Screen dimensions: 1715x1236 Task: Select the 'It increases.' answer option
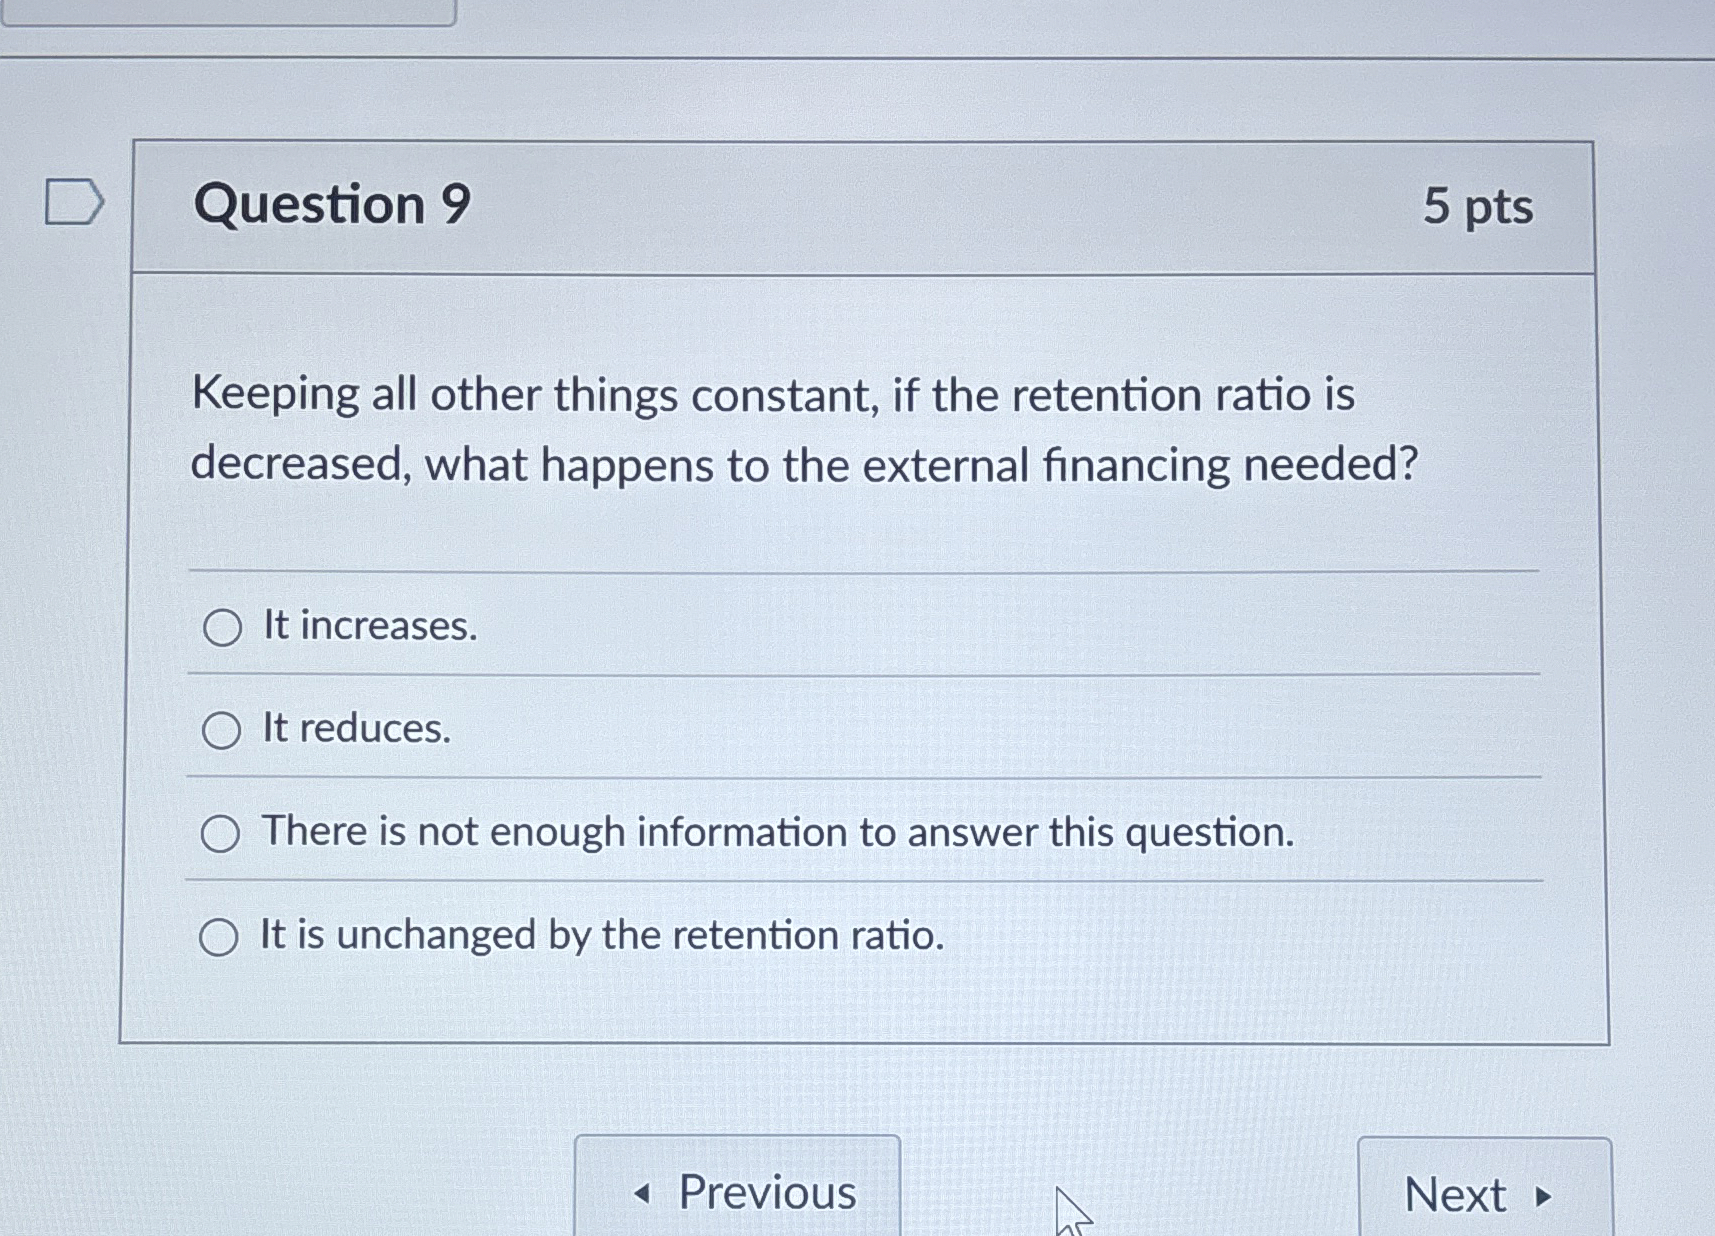pos(222,627)
